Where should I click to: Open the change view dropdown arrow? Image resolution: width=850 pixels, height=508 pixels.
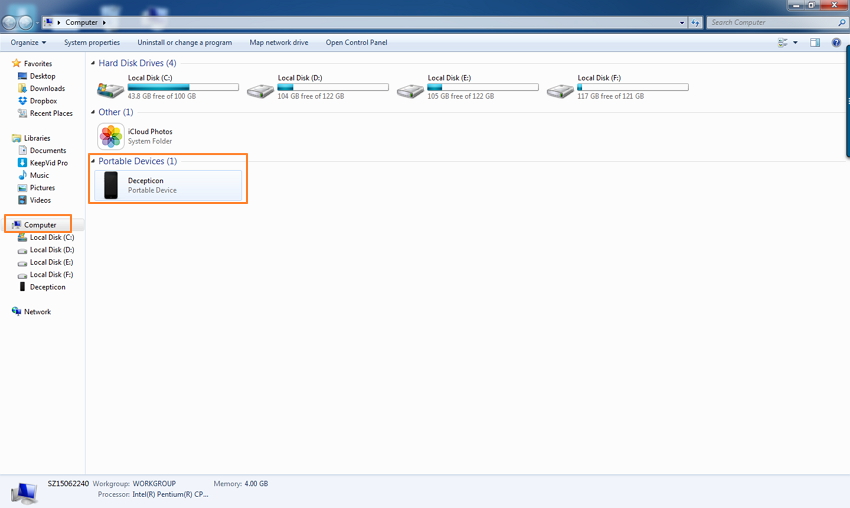click(796, 43)
